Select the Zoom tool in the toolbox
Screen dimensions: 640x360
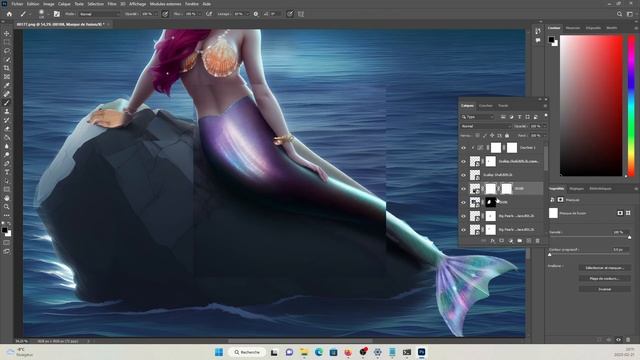[7, 207]
